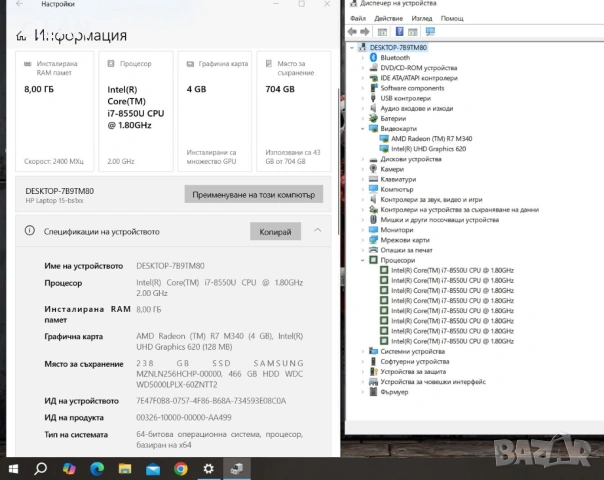The height and width of the screenshot is (480, 604).
Task: Switch to Settings gear on the taskbar
Action: coord(208,469)
